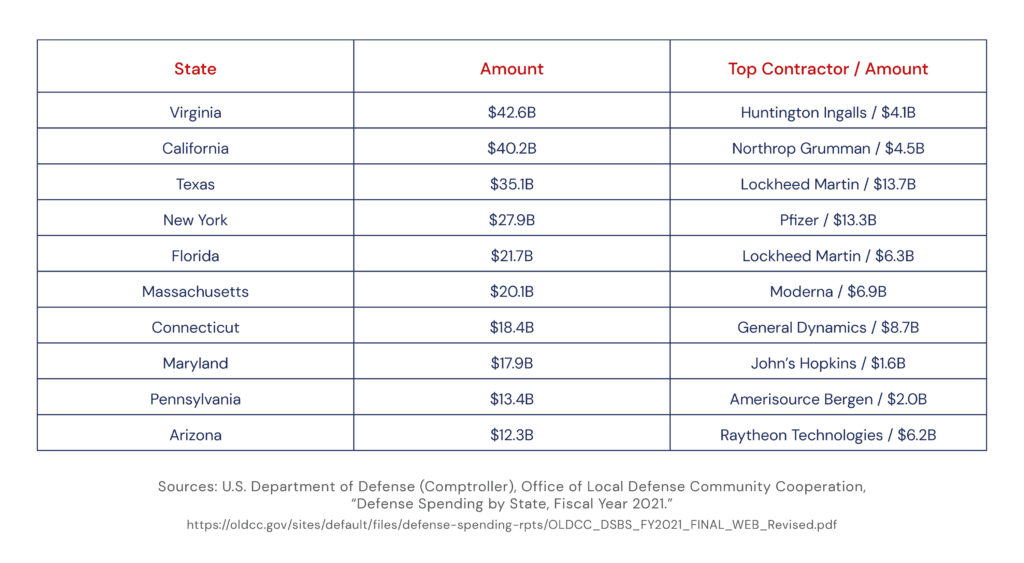1024x563 pixels.
Task: Click the Top Contractor / Amount header
Action: tap(827, 69)
